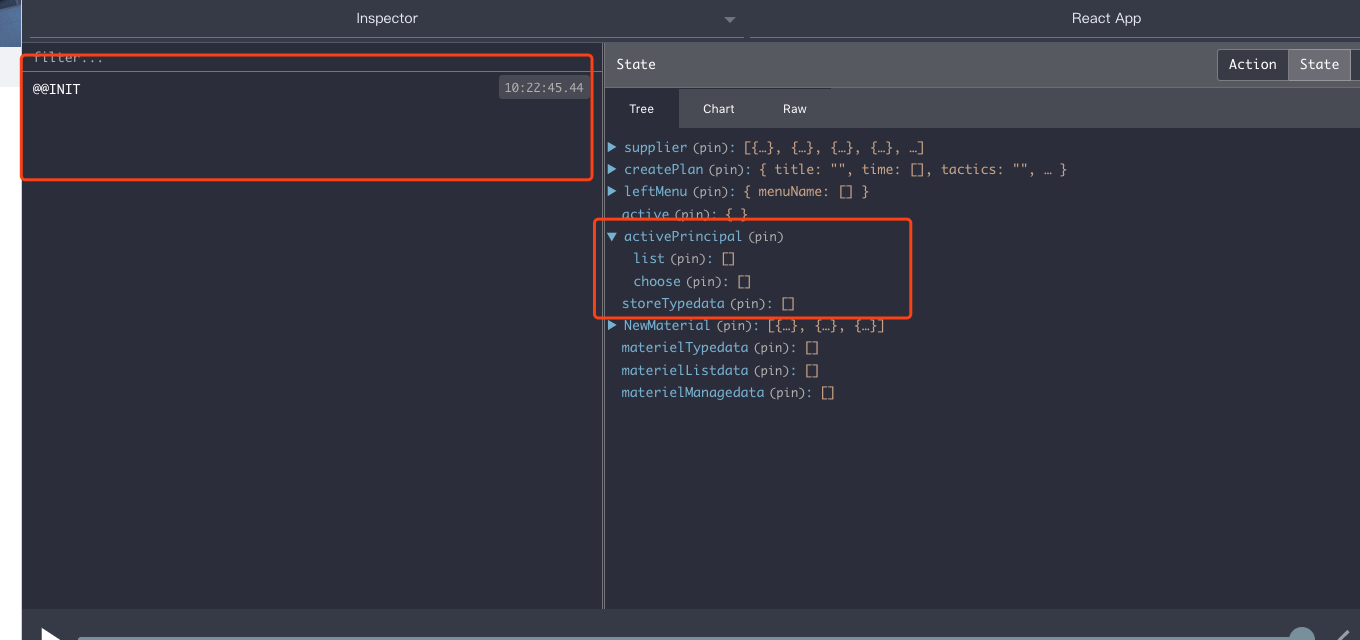Click the supplier array value preview
The image size is (1360, 640).
tap(833, 148)
